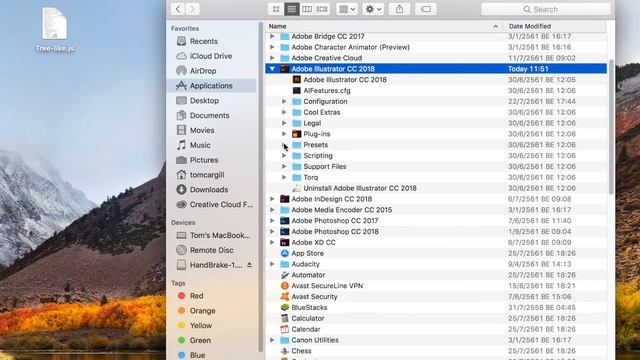Open the group-by arrangement dropdown
The height and width of the screenshot is (360, 640).
coord(347,9)
